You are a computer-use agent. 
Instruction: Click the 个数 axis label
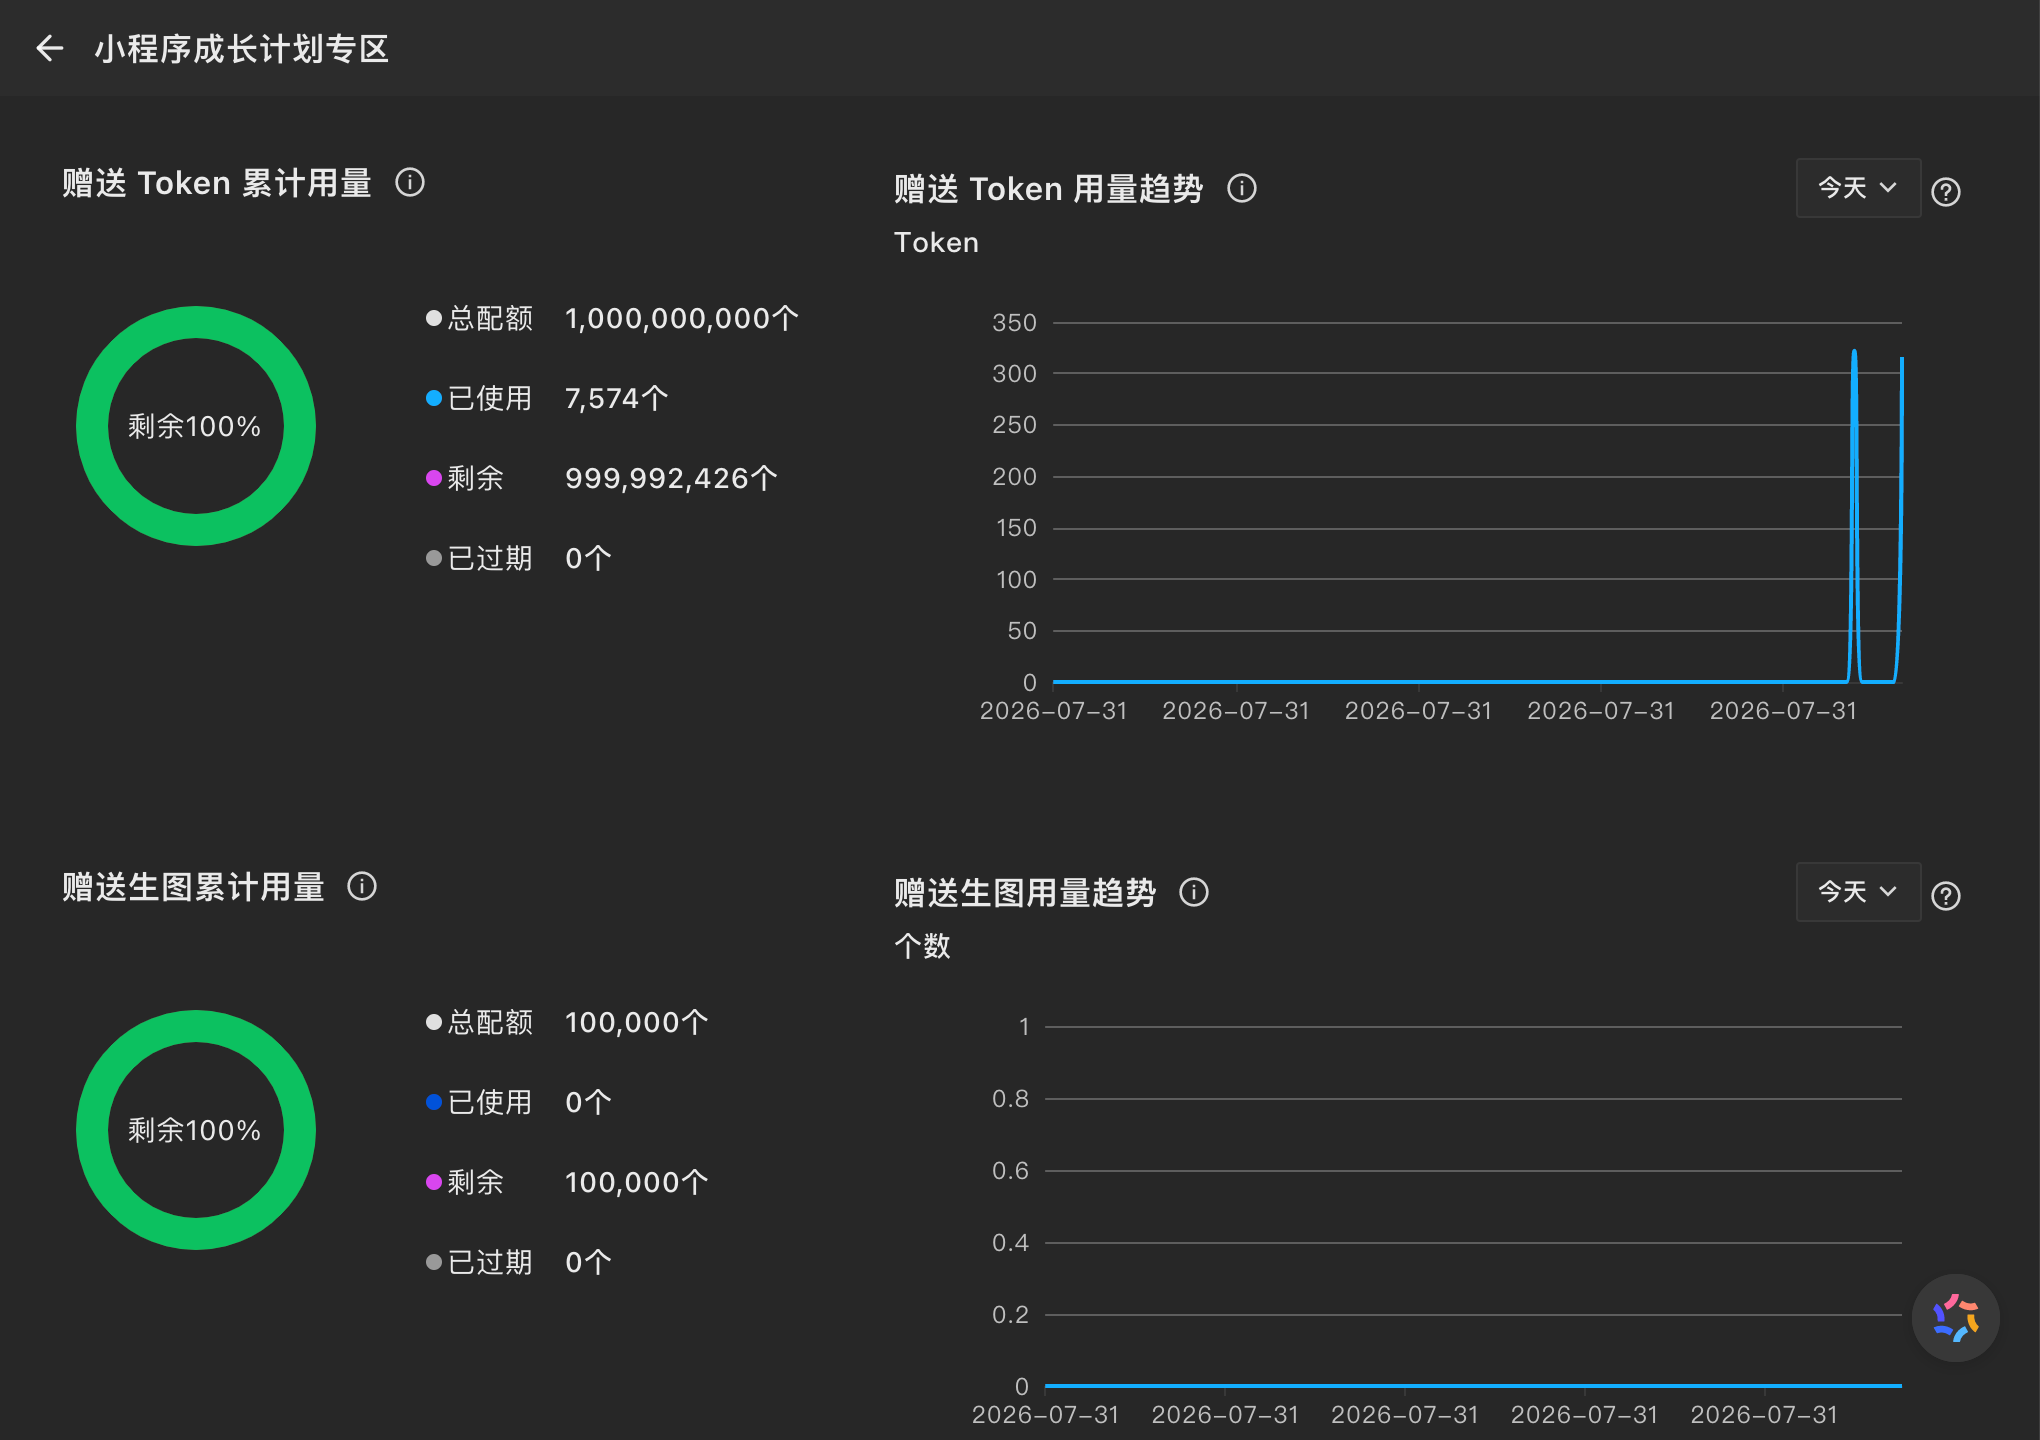[x=923, y=946]
